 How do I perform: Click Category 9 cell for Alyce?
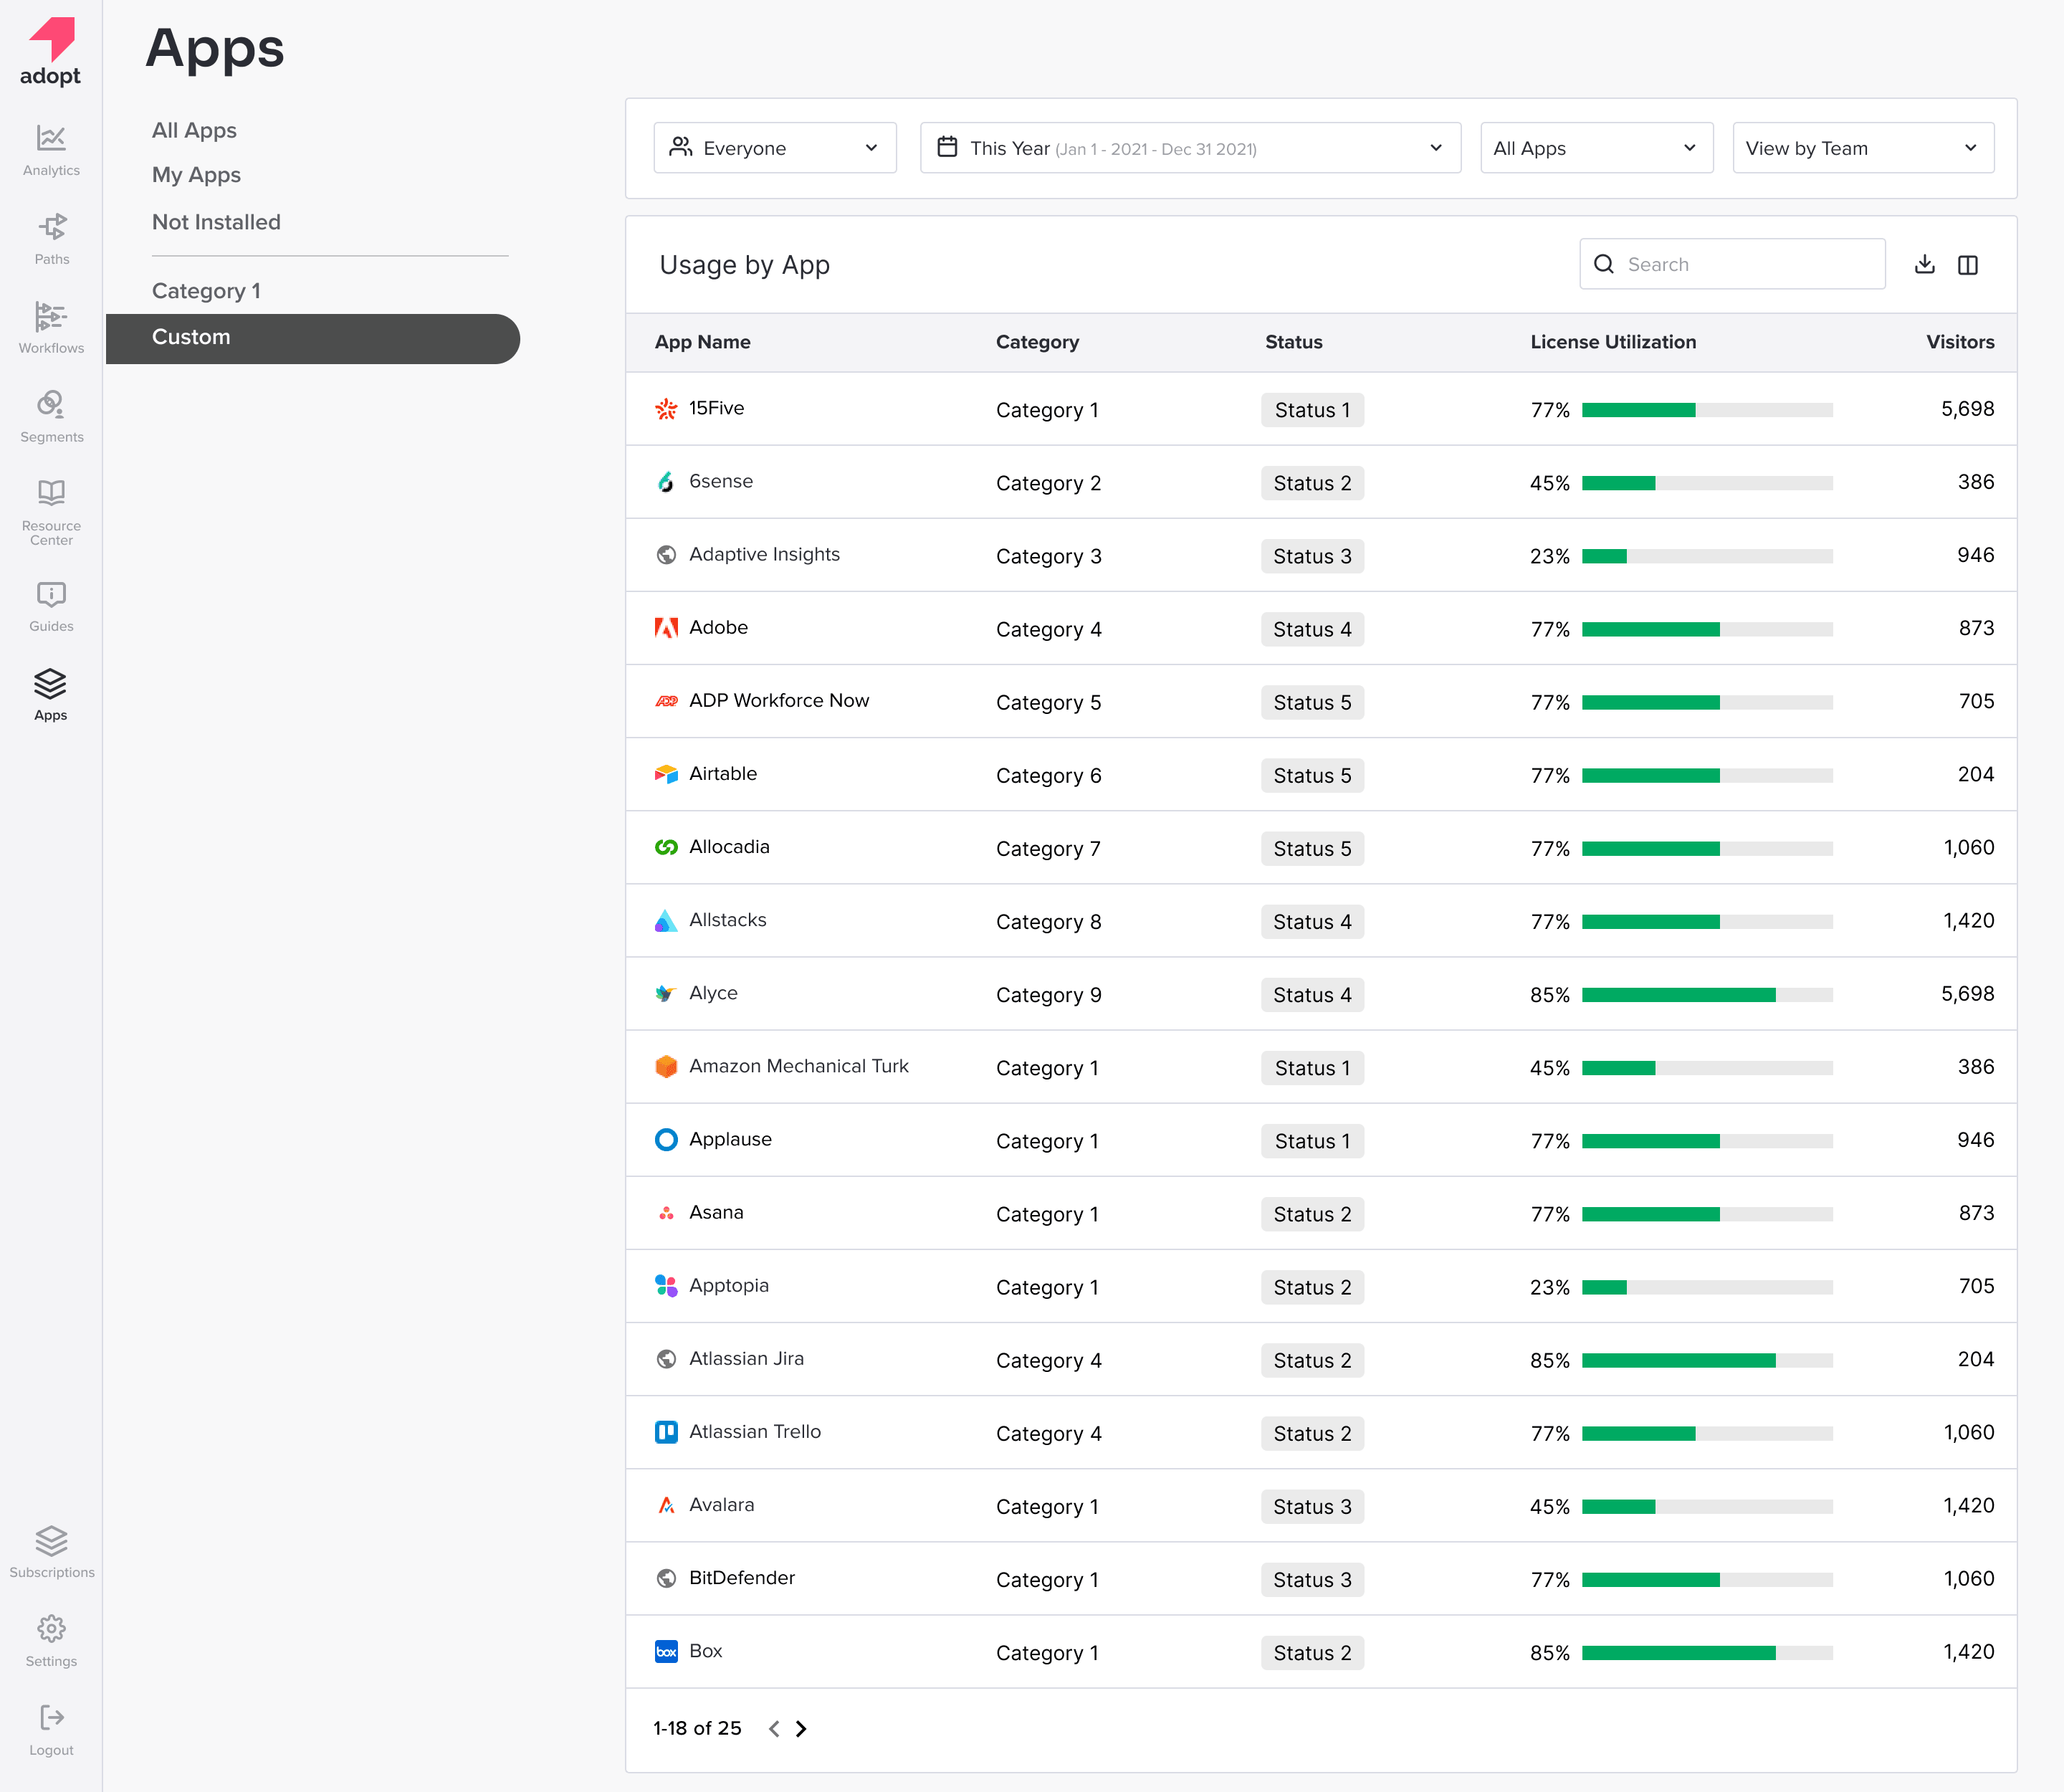[x=1048, y=995]
